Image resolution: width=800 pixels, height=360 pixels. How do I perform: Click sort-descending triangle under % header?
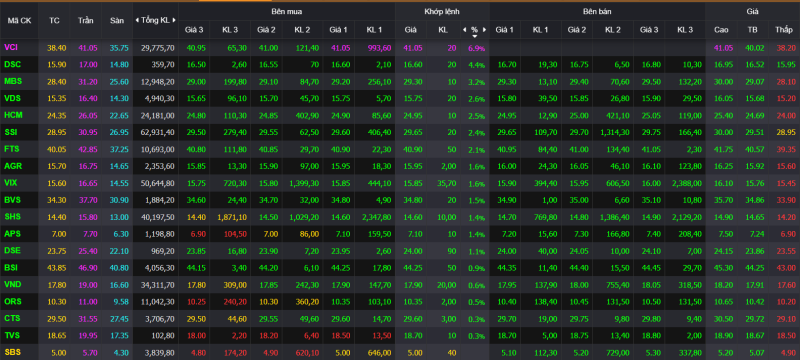[474, 36]
